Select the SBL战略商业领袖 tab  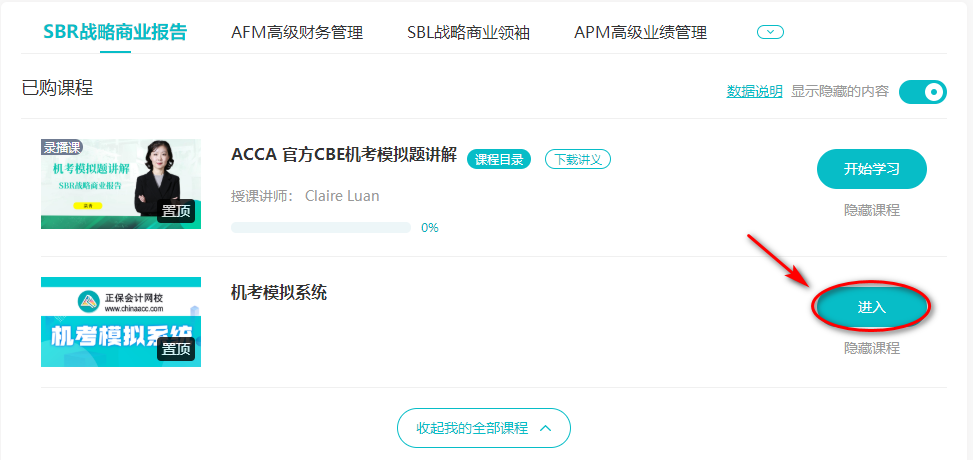[468, 32]
